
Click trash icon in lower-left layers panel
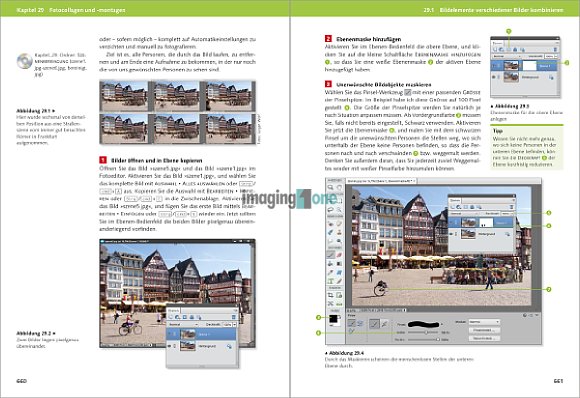[233, 317]
